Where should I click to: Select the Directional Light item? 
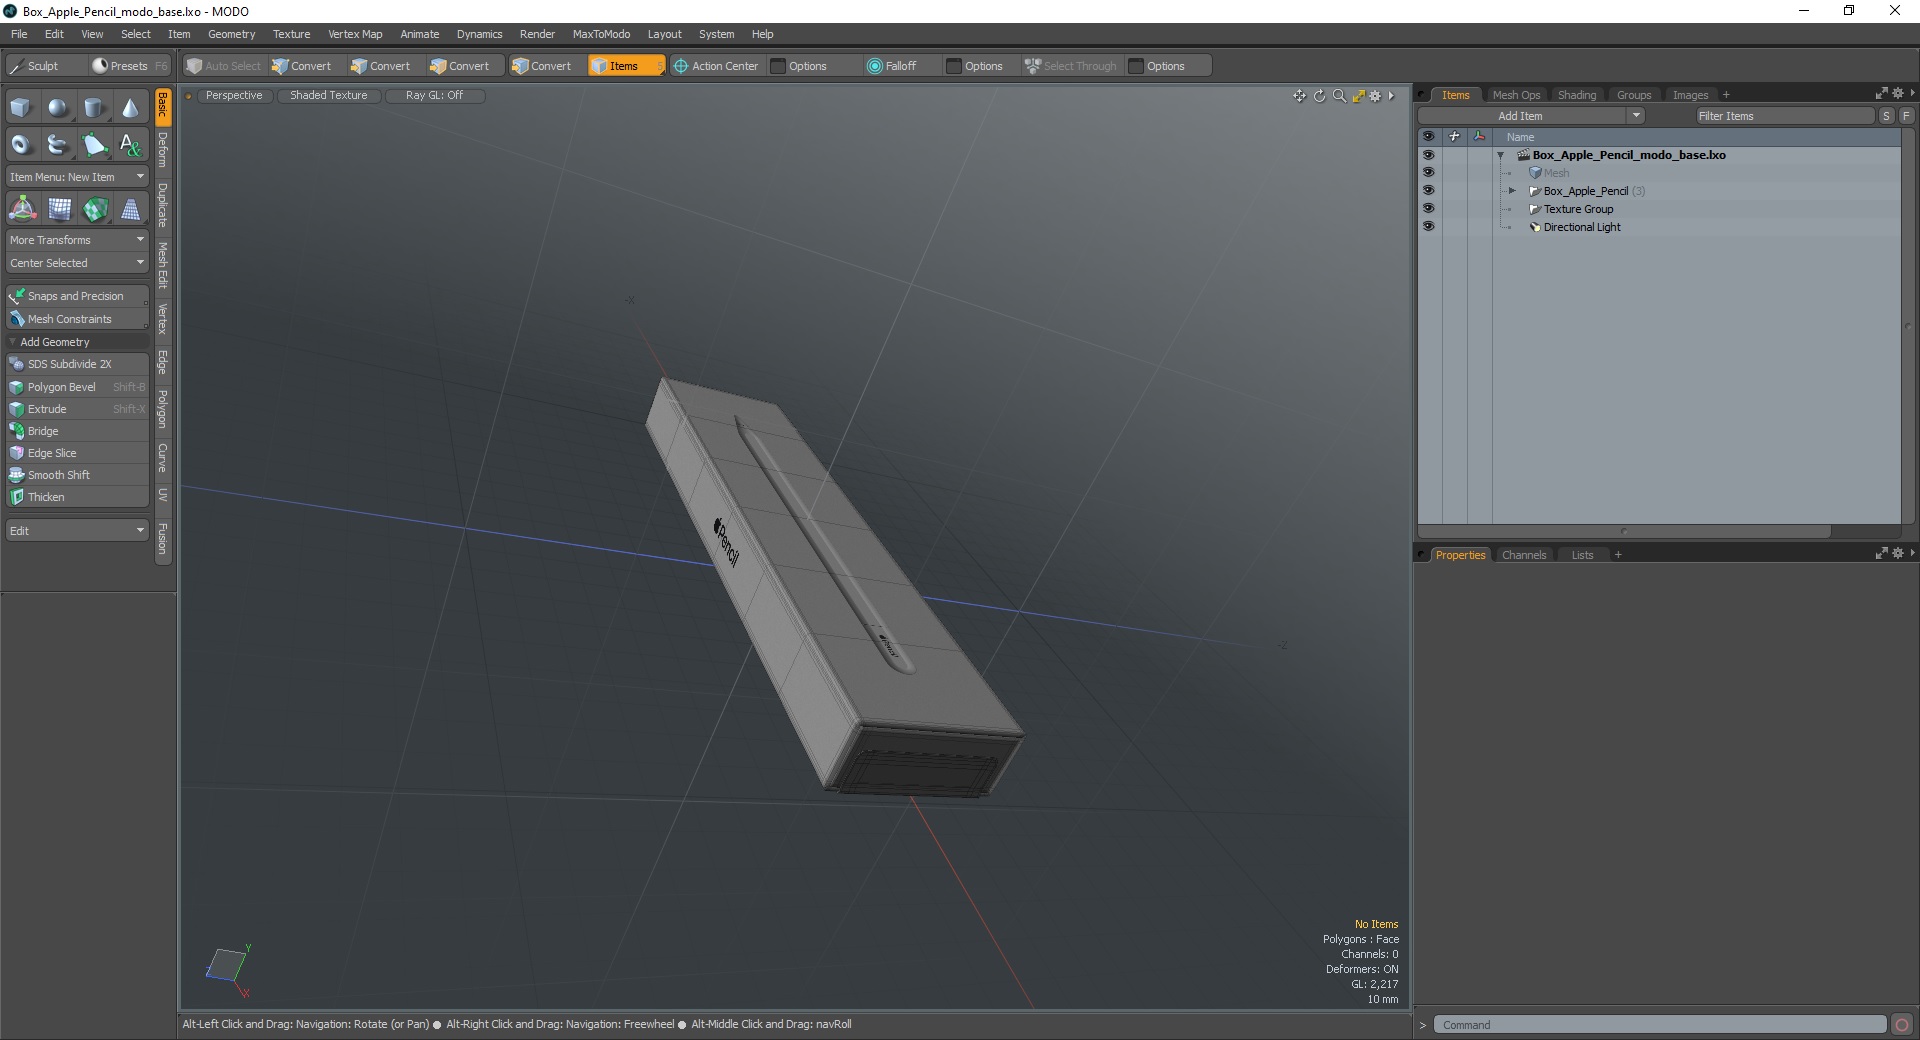tap(1581, 227)
